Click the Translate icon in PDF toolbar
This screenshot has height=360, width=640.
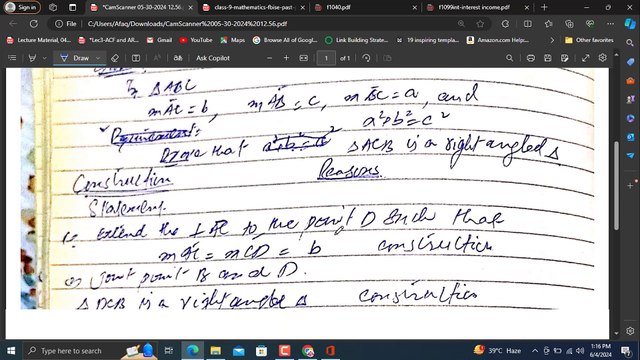click(178, 58)
